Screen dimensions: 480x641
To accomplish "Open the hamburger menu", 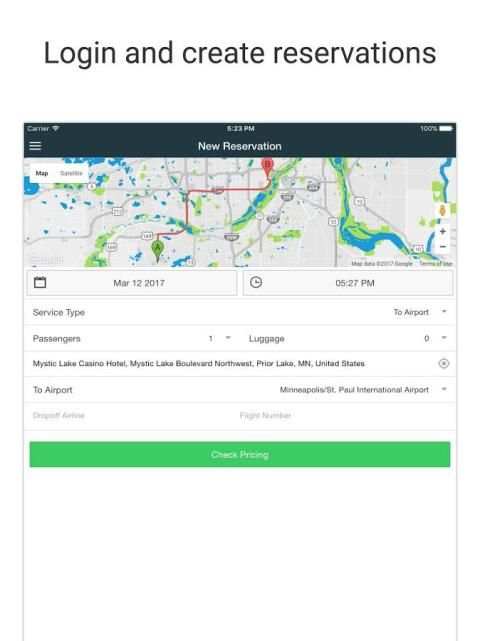I will pos(36,146).
